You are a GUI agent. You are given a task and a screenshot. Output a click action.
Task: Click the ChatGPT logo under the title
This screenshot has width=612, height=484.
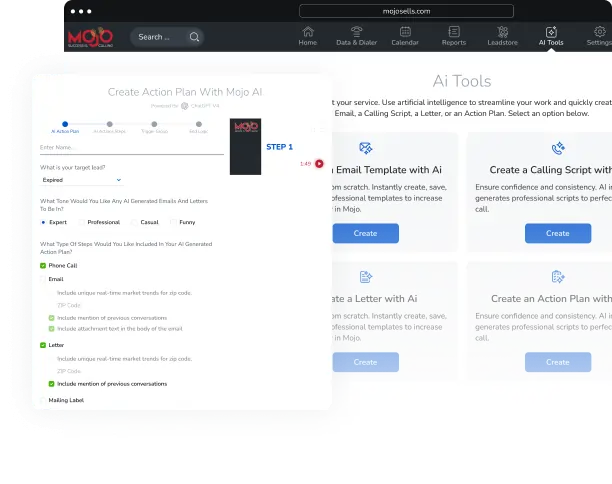(185, 106)
